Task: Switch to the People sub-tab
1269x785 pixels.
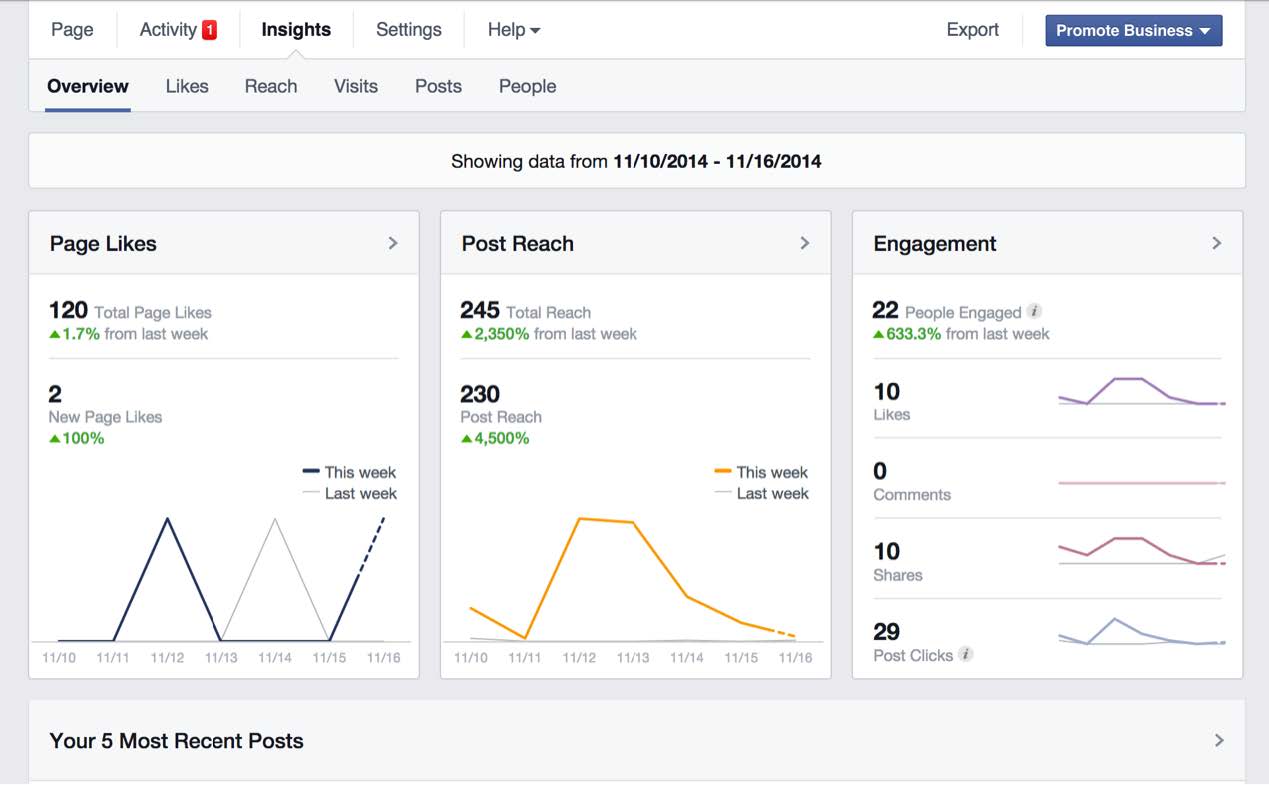Action: 527,86
